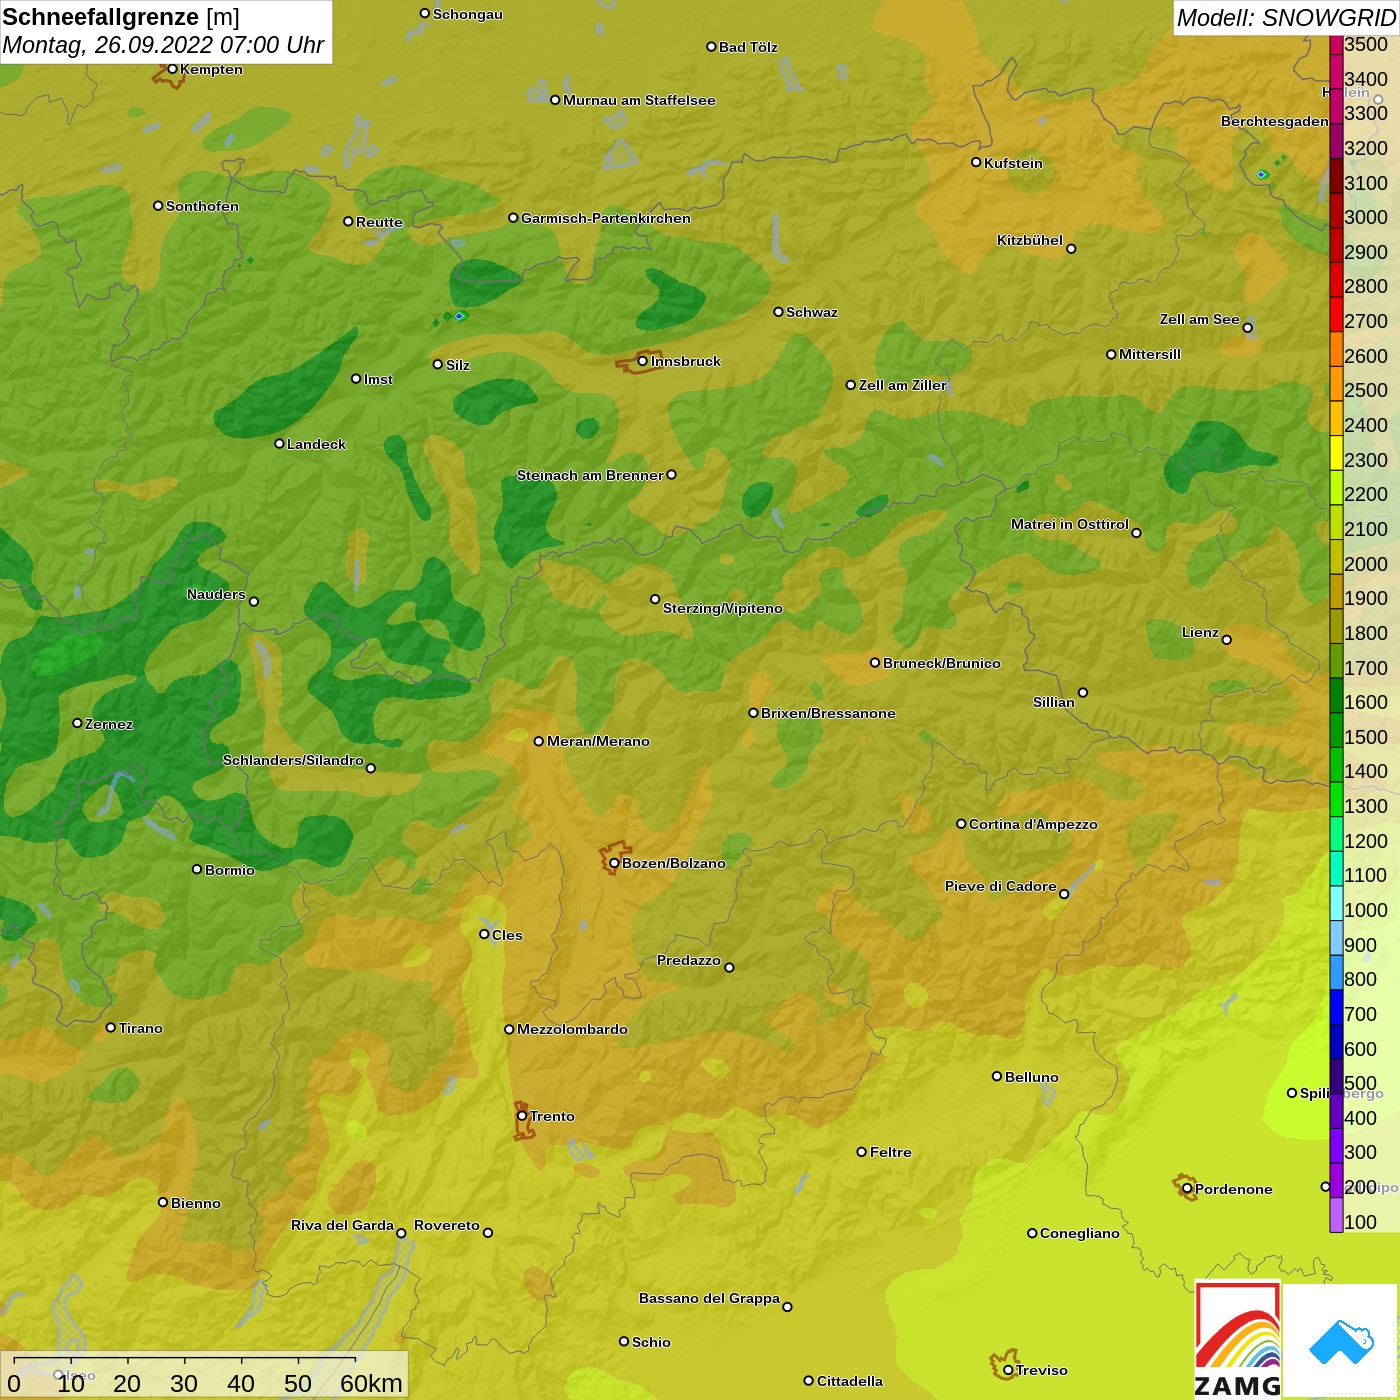Select the blue 700 m legend swatch
Image resolution: width=1400 pixels, height=1400 pixels.
[1336, 1007]
